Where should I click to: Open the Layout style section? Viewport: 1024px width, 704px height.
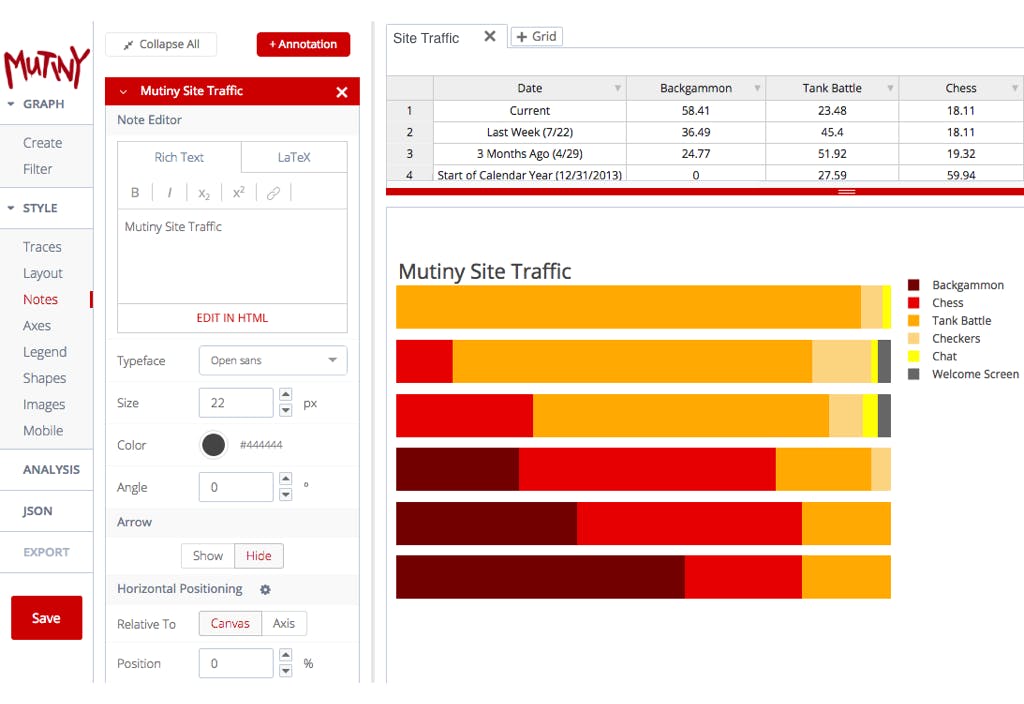click(42, 273)
